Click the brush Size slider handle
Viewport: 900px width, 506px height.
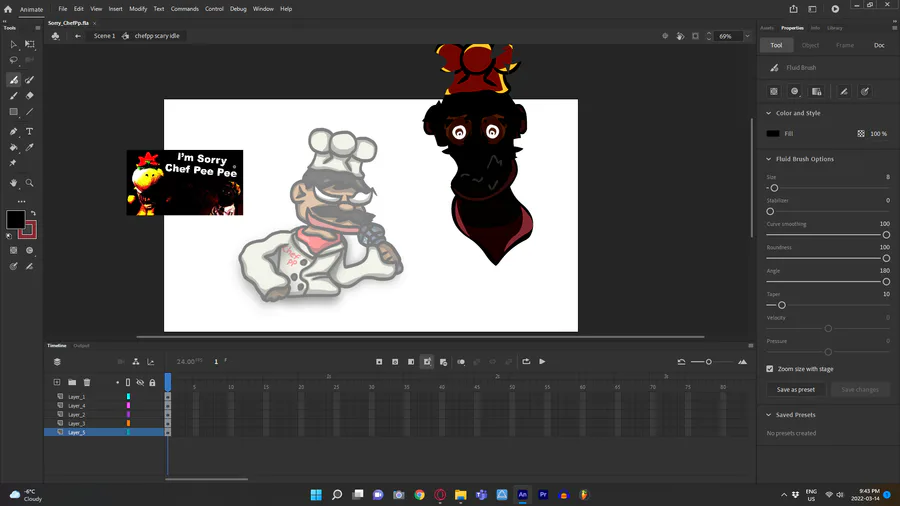[x=774, y=188]
